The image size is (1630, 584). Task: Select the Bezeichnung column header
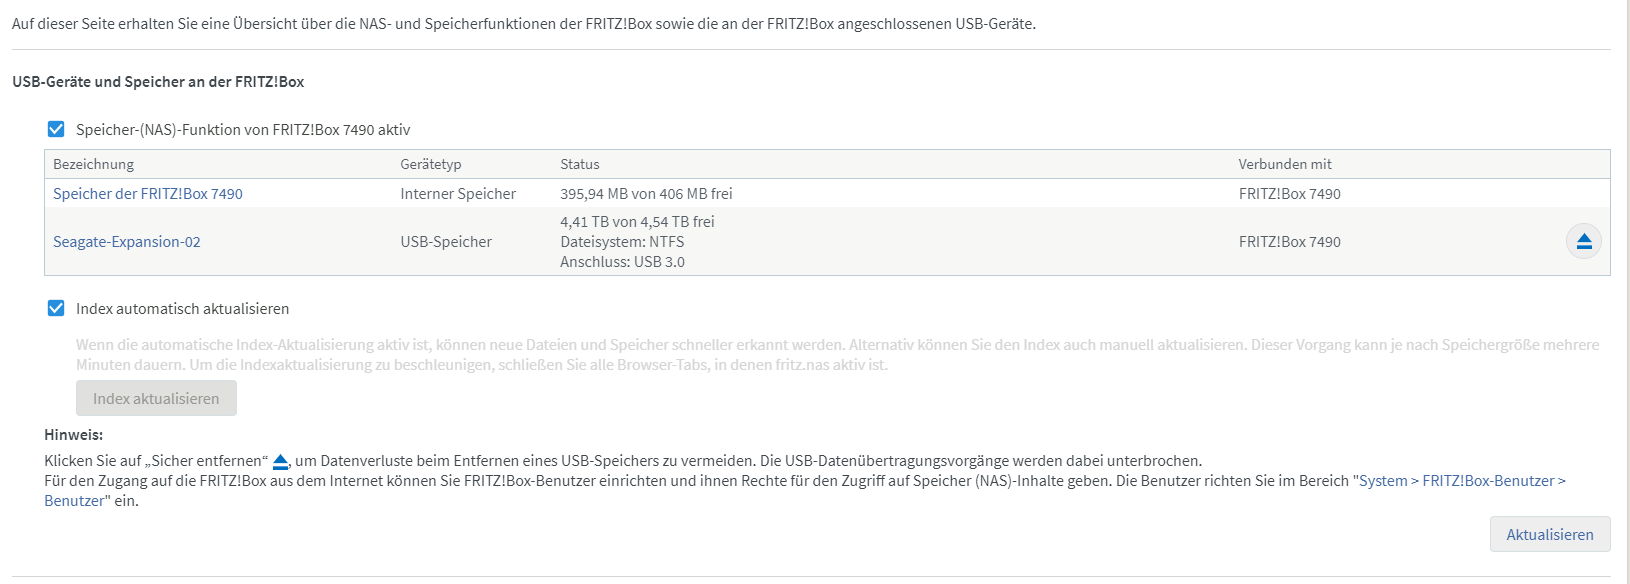click(x=93, y=164)
